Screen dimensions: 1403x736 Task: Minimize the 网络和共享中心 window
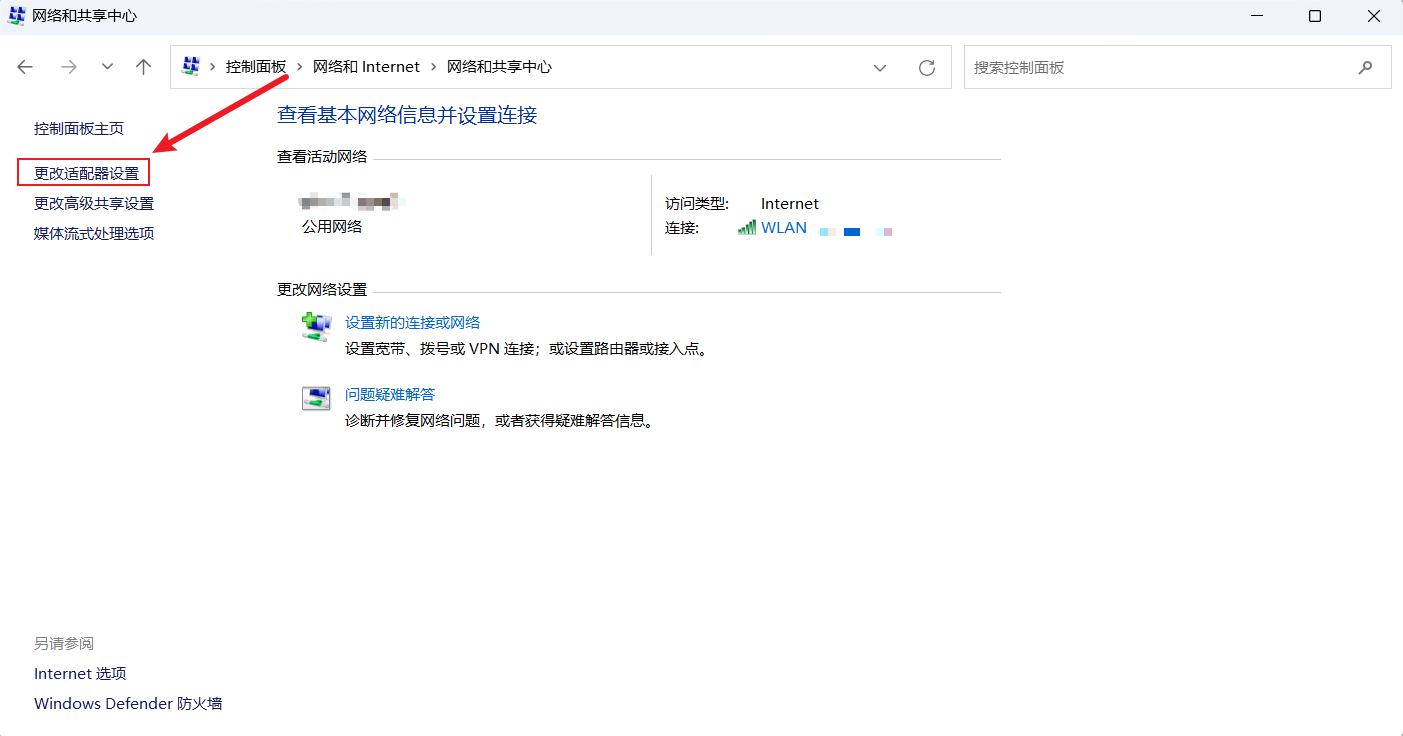tap(1257, 16)
